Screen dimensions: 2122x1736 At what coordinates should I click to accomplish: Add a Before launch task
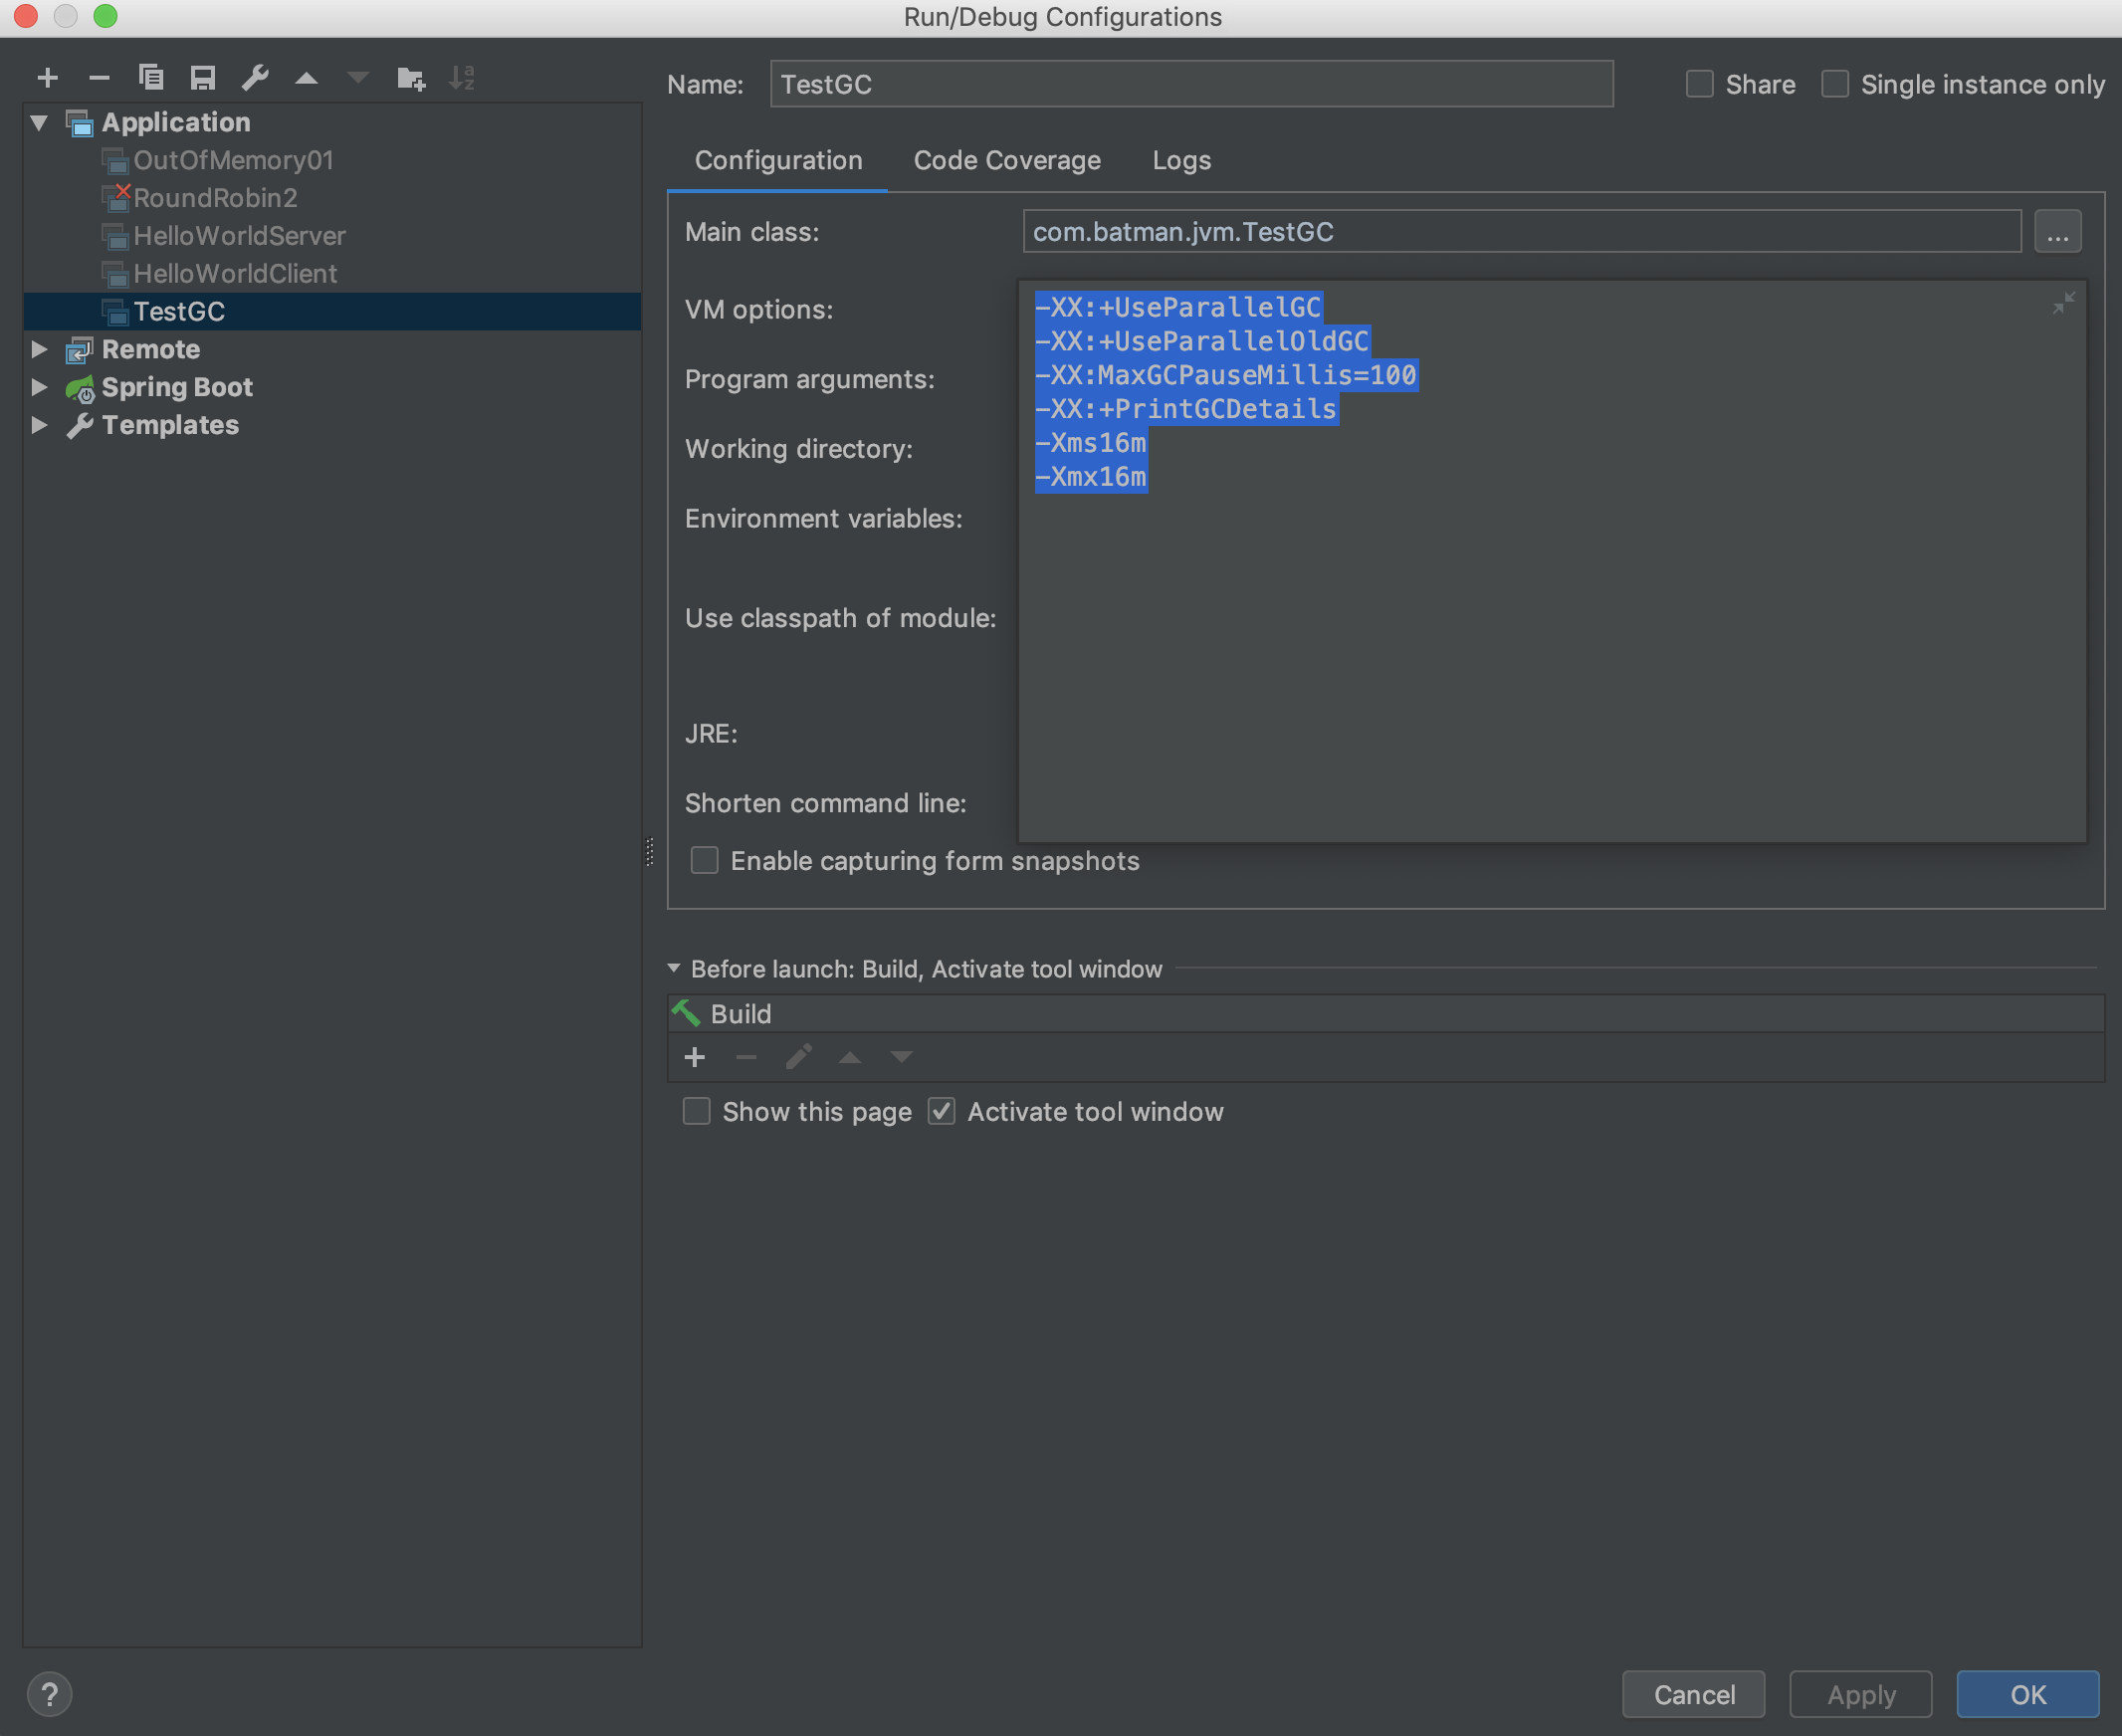[695, 1057]
